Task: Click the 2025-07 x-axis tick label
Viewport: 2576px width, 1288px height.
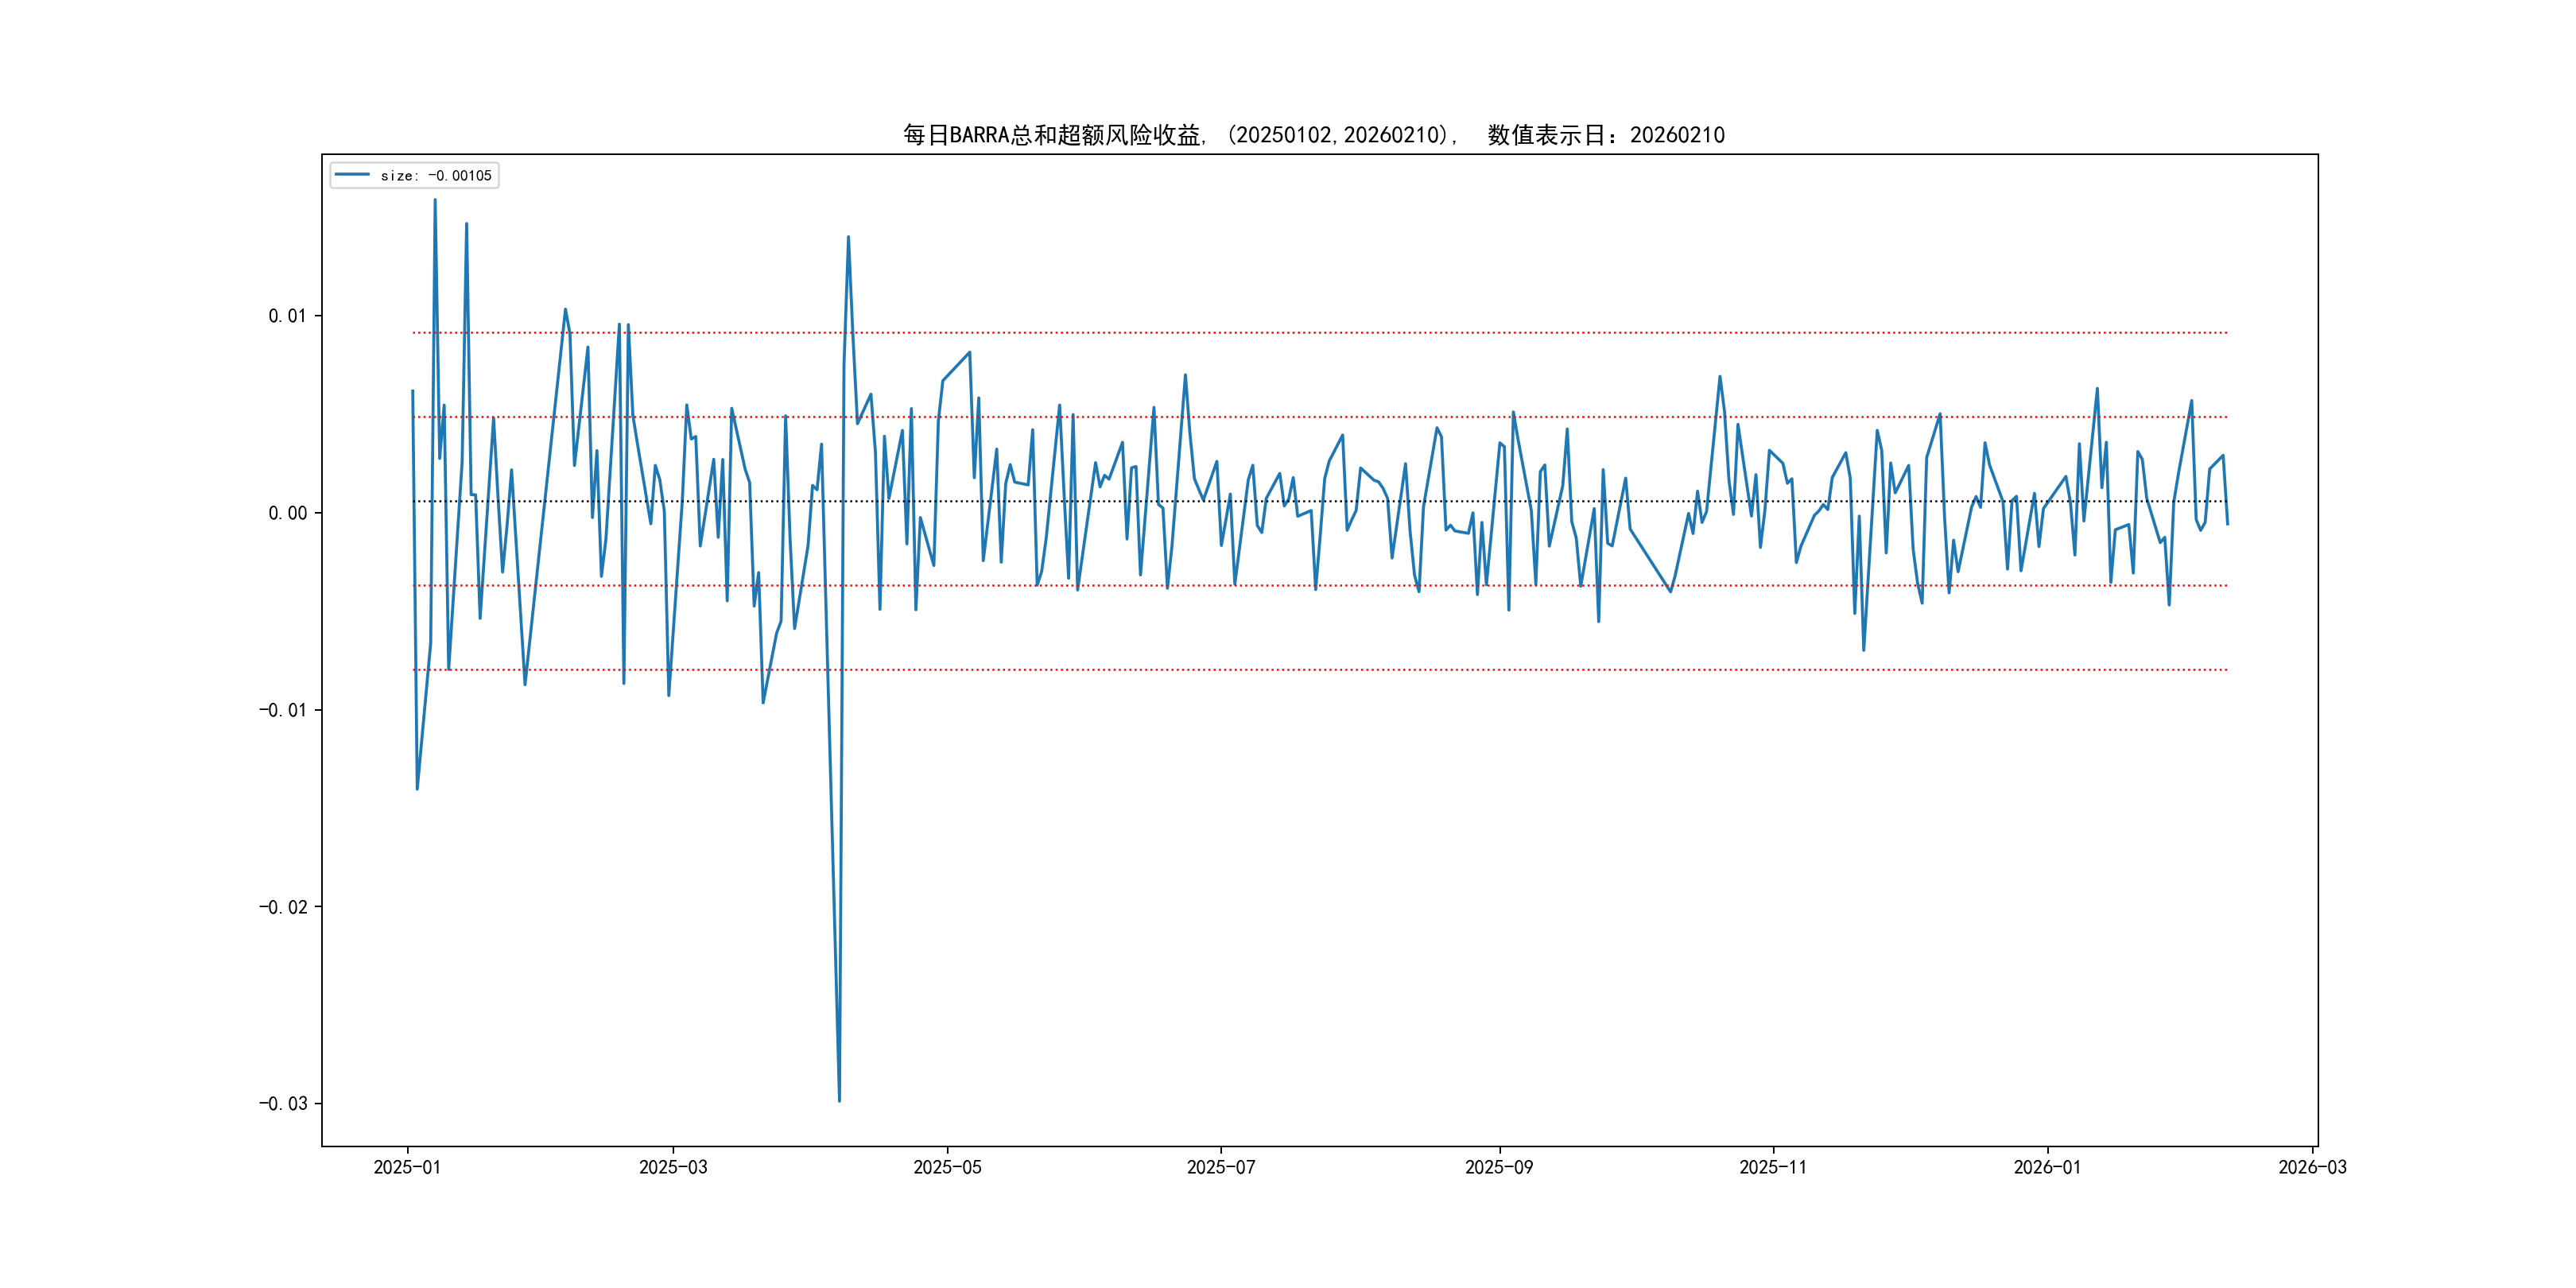Action: point(1220,1167)
